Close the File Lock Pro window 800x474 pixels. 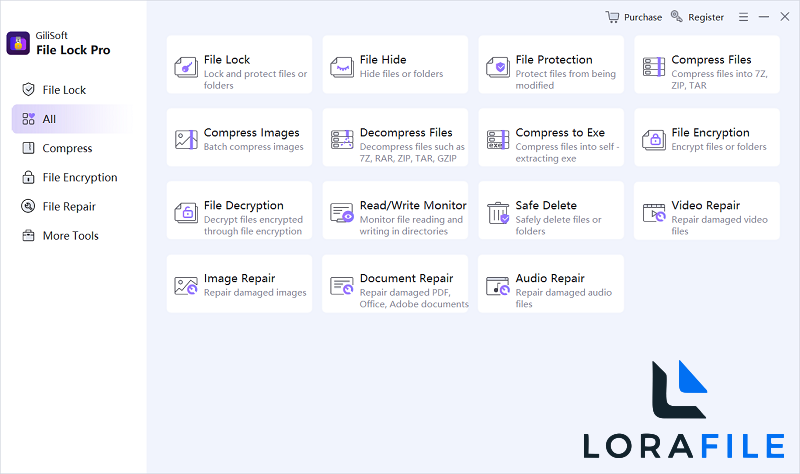click(785, 17)
